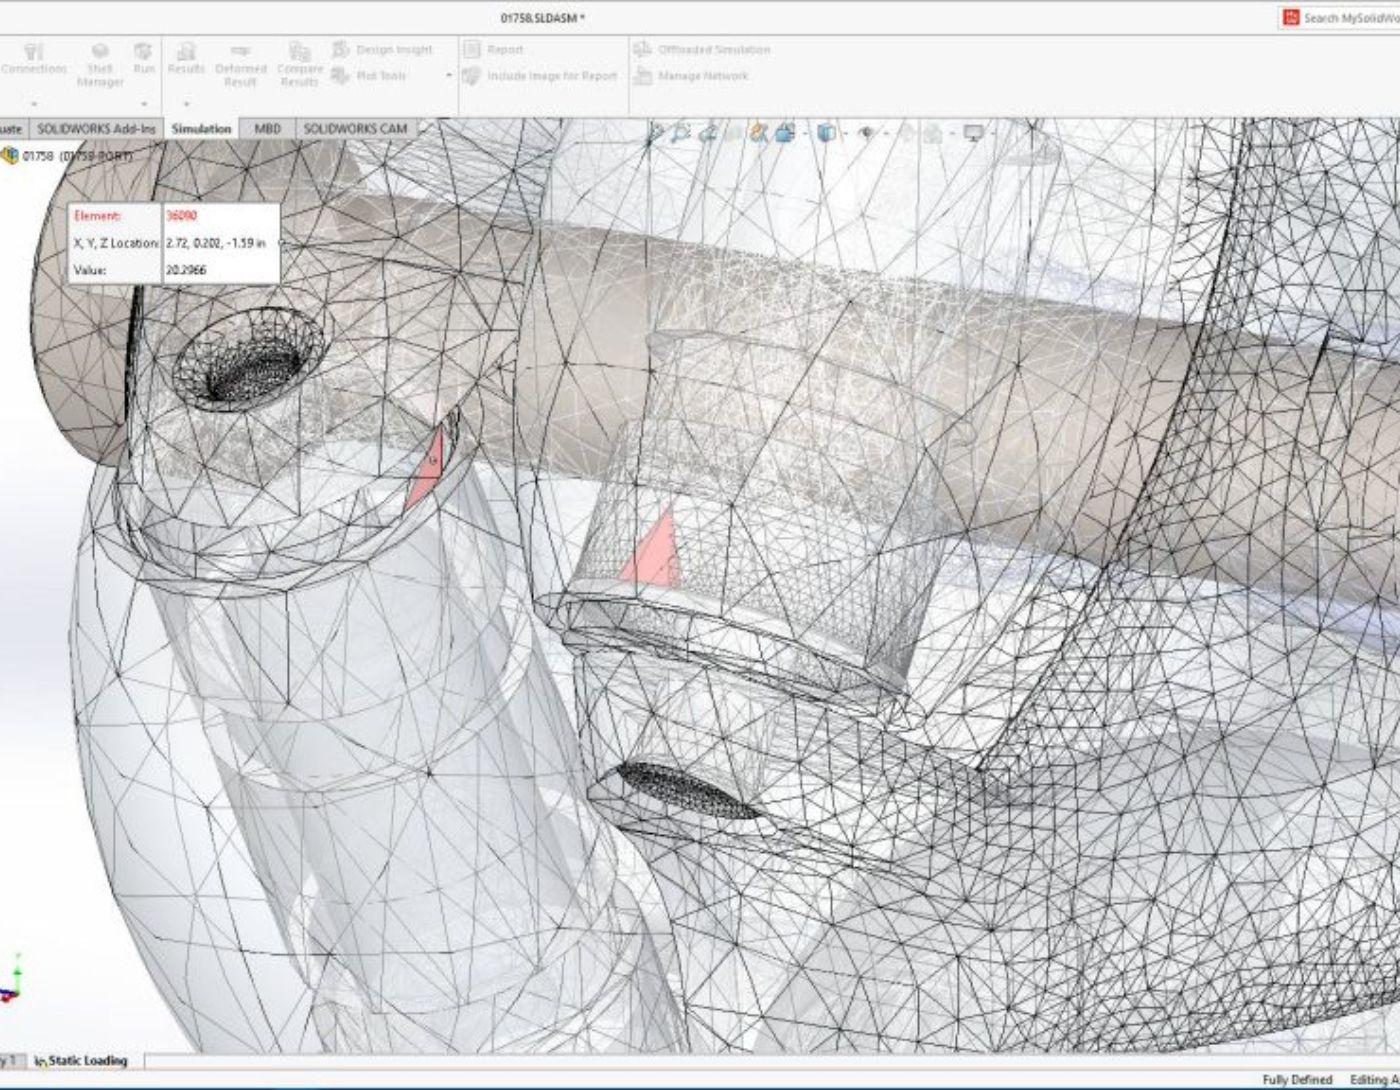This screenshot has height=1090, width=1400.
Task: Activate Zoom to Area magnifier
Action: click(681, 133)
